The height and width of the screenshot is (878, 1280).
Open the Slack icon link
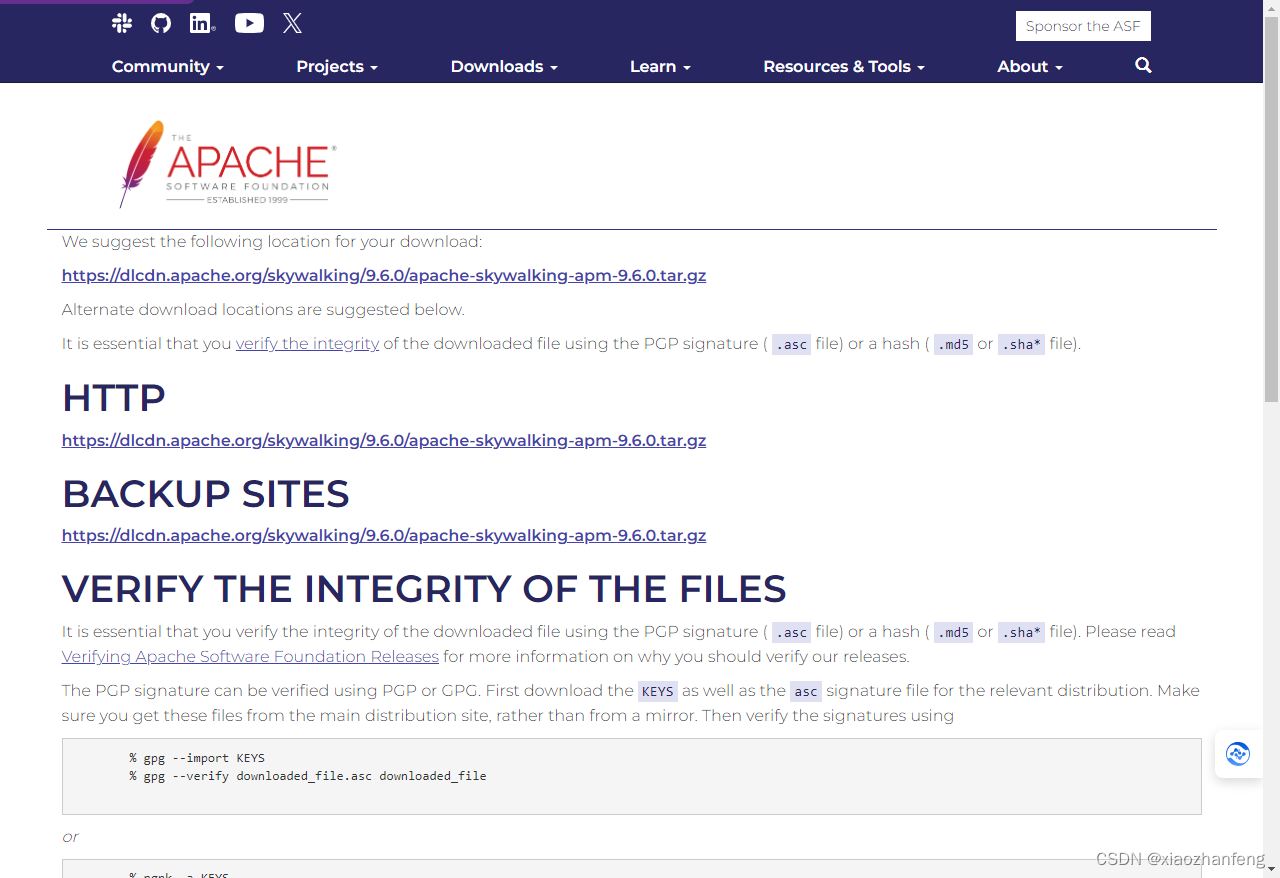pos(122,23)
